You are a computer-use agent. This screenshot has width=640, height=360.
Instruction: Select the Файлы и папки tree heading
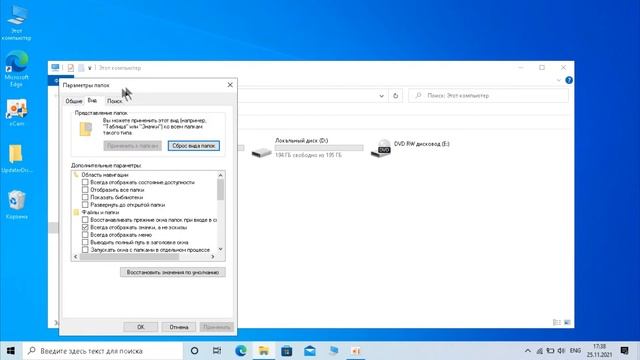coord(100,212)
